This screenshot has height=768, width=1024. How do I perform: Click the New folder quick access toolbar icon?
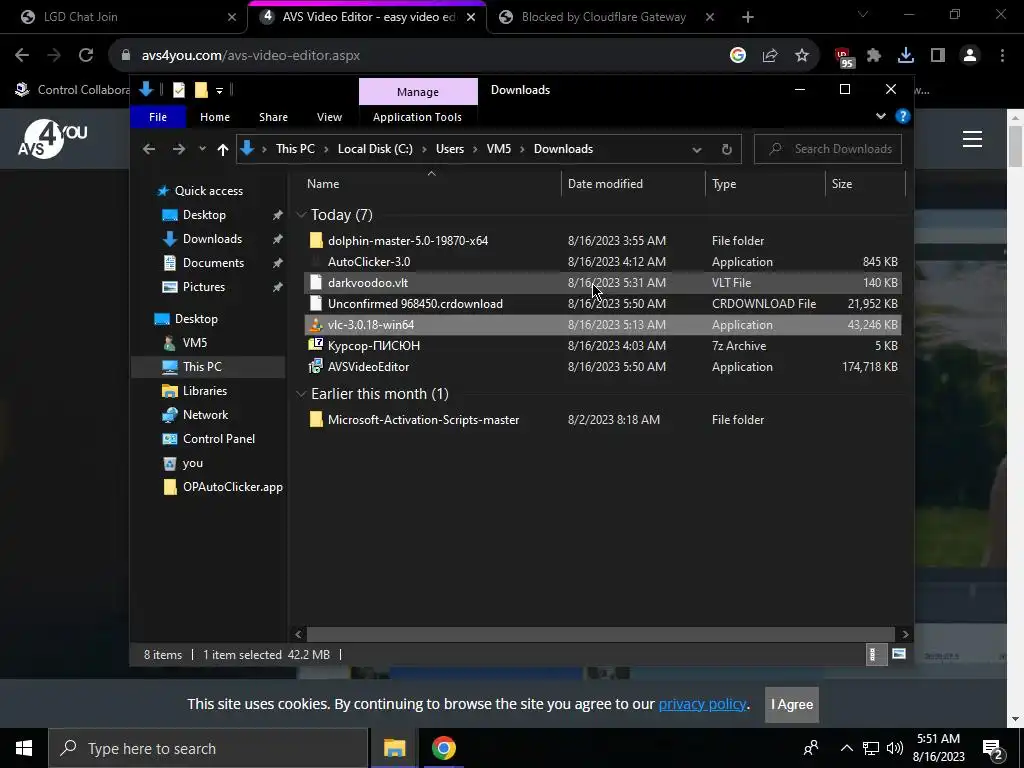(201, 90)
